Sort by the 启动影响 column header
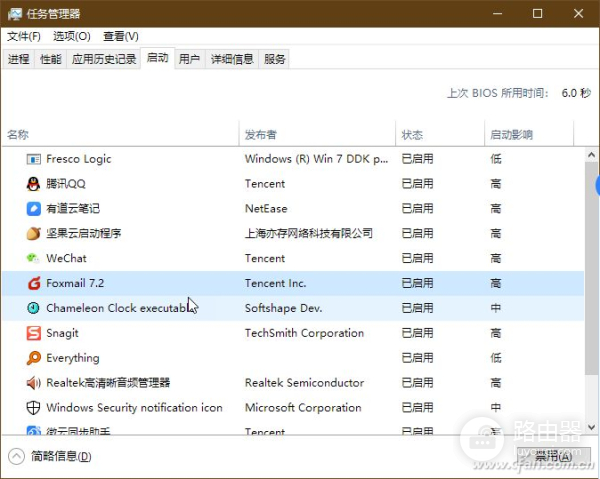The width and height of the screenshot is (600, 479). (x=529, y=134)
